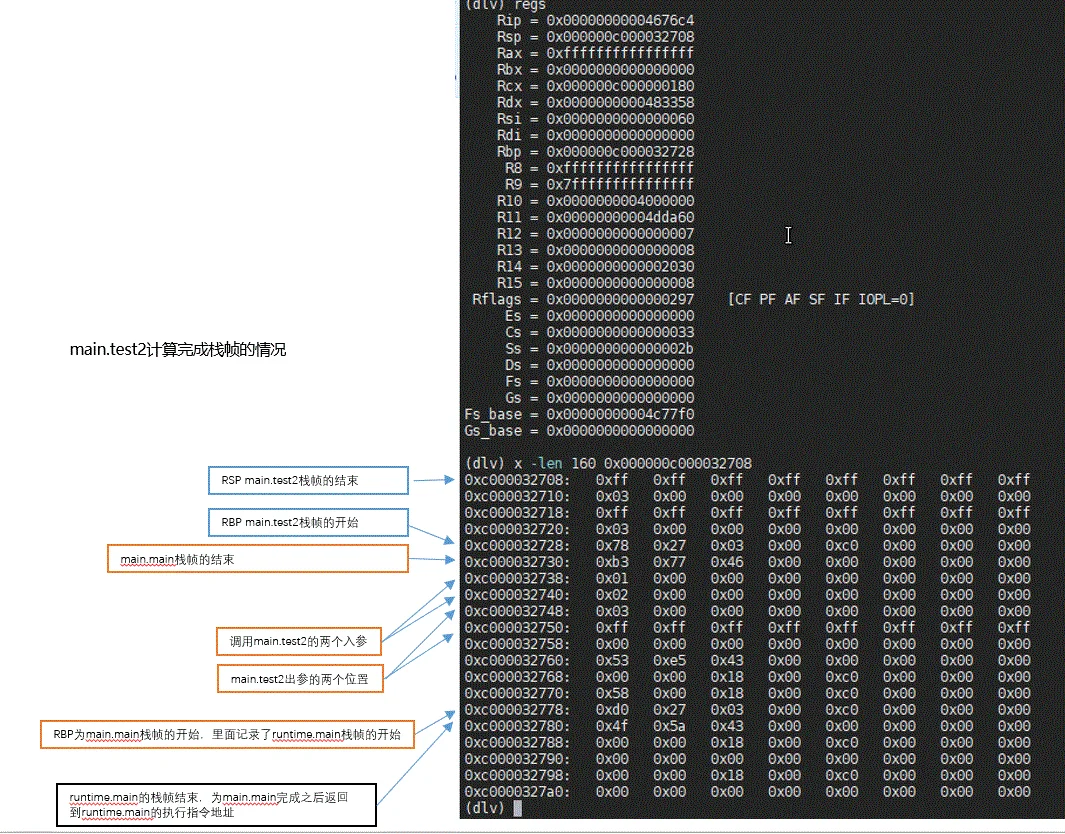1065x834 pixels.
Task: Click memory address label 0xc000032730
Action: 517,562
